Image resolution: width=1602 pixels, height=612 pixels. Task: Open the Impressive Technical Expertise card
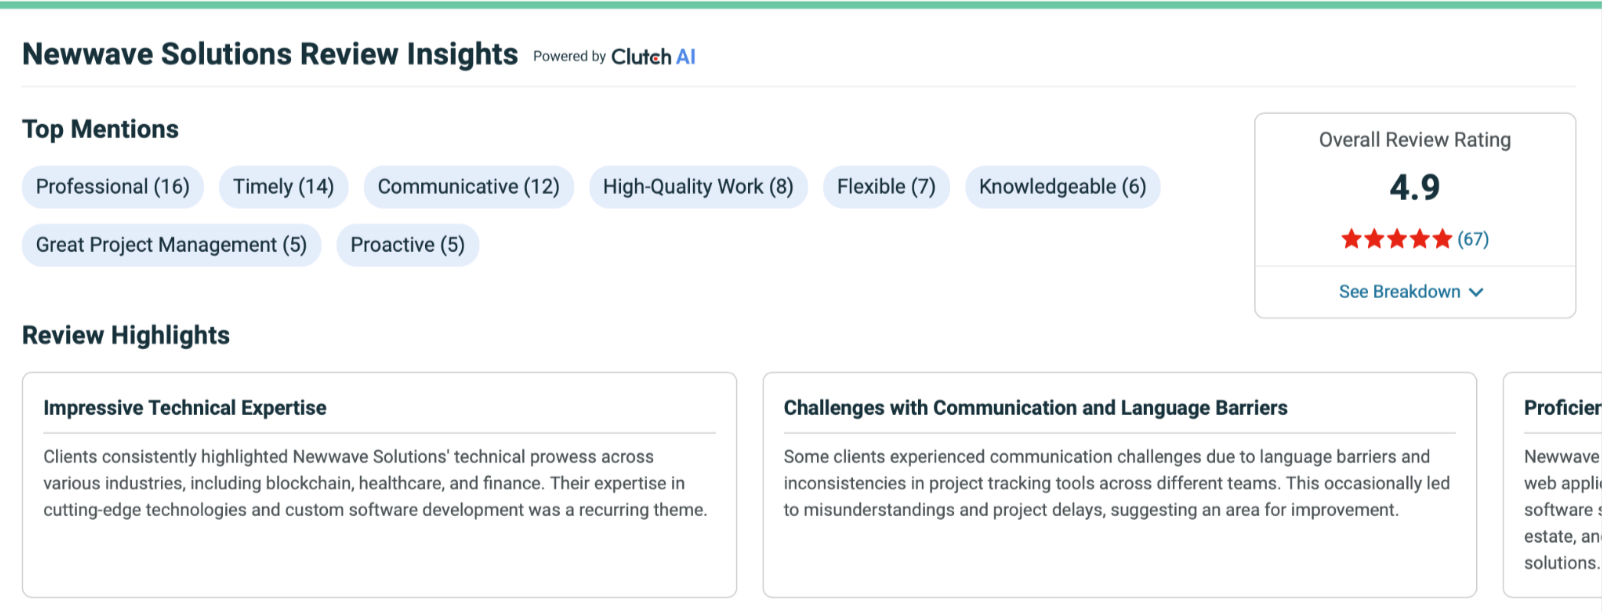[x=379, y=484]
